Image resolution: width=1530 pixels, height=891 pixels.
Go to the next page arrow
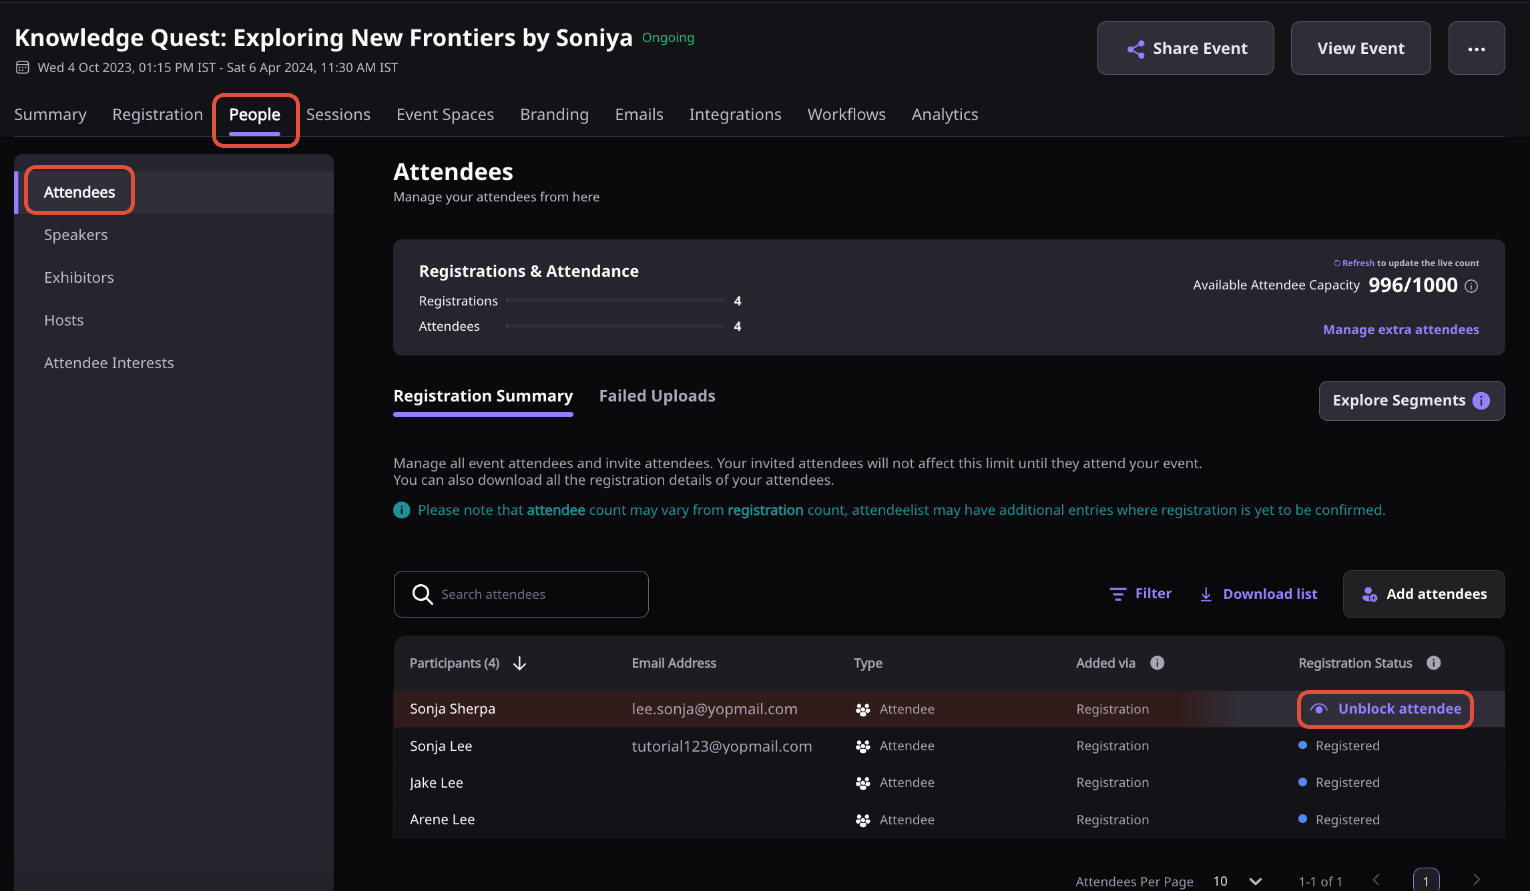tap(1476, 880)
